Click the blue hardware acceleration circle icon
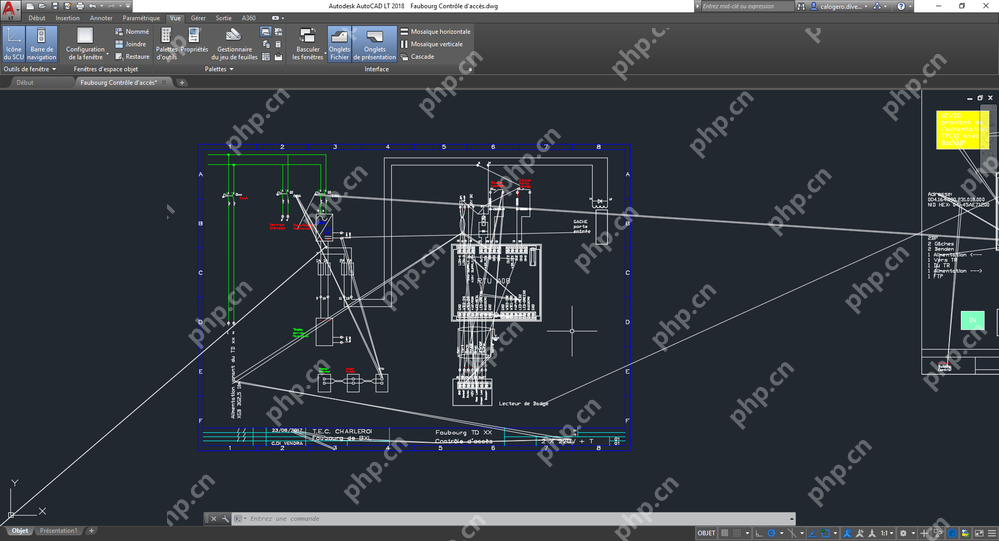Image resolution: width=999 pixels, height=541 pixels. (x=952, y=533)
